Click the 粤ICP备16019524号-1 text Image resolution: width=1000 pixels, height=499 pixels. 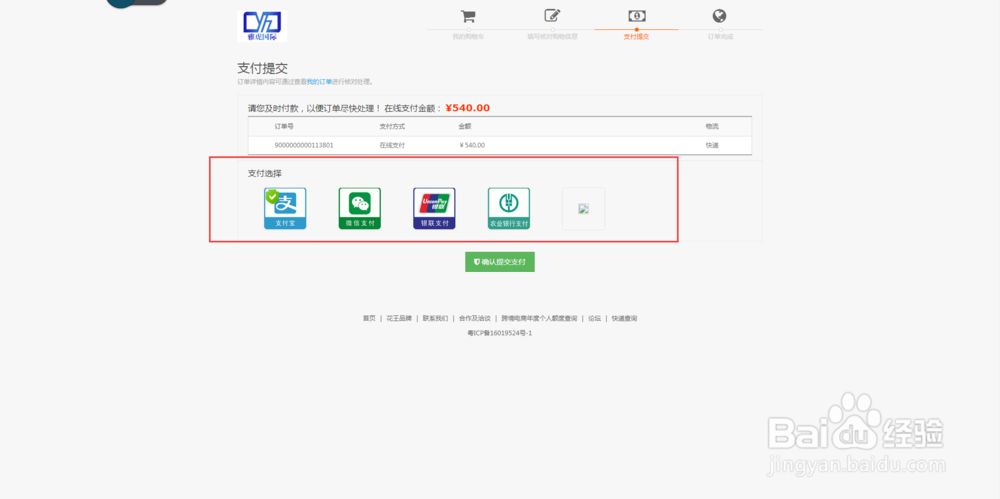point(499,333)
